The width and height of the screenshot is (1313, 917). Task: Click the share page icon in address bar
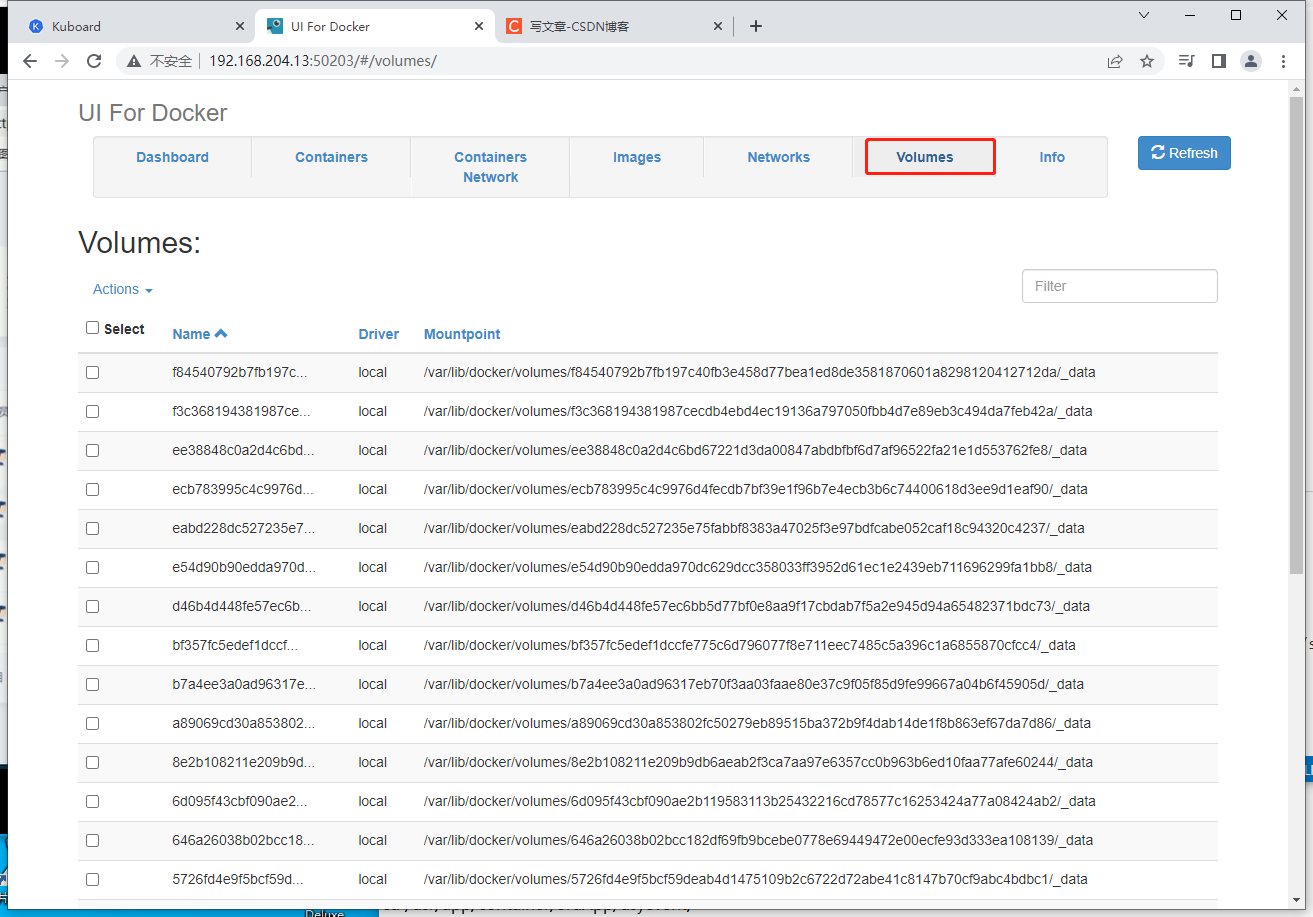(1115, 61)
